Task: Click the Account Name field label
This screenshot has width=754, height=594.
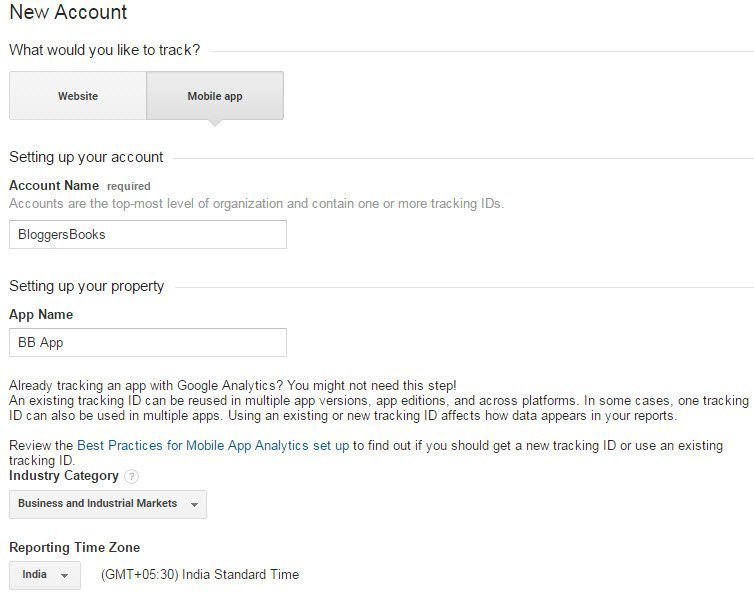Action: 54,186
